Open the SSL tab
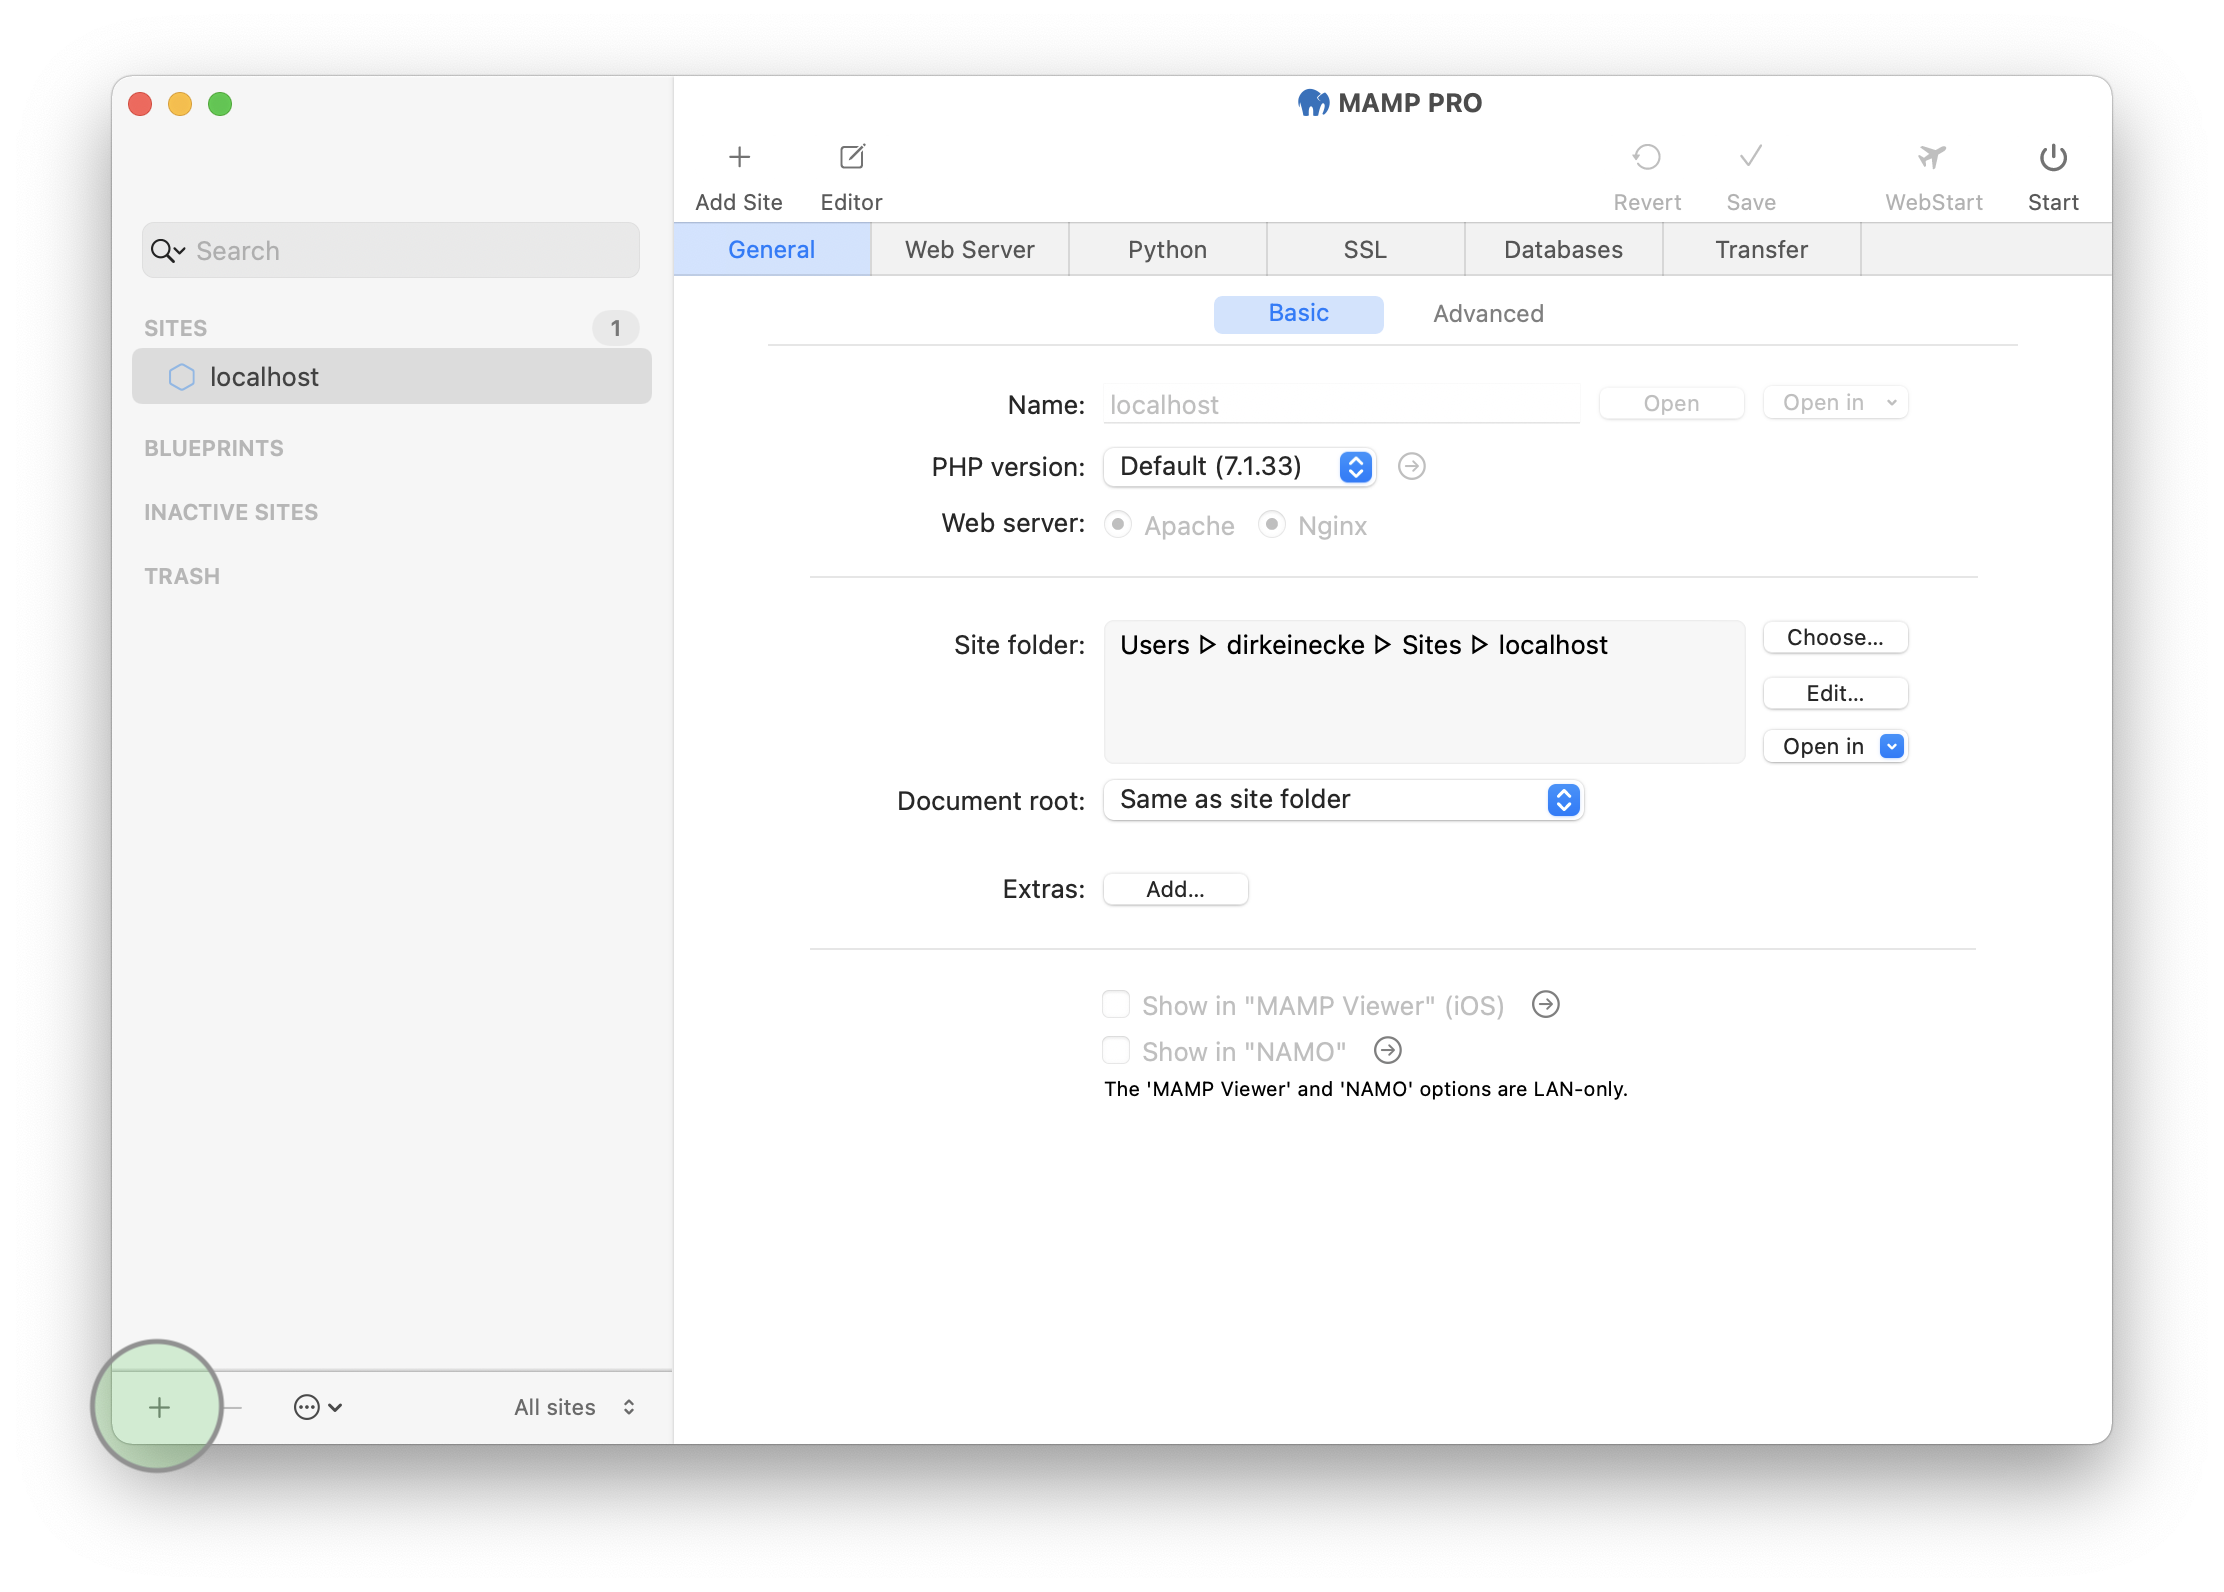Screen dimensions: 2224x1592 click(1365, 250)
